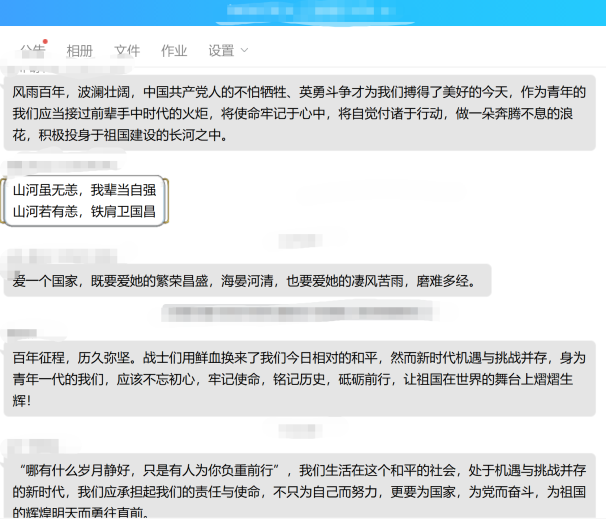Image resolution: width=606 pixels, height=519 pixels.
Task: Click the message starting with 百年征程
Action: [x=300, y=378]
